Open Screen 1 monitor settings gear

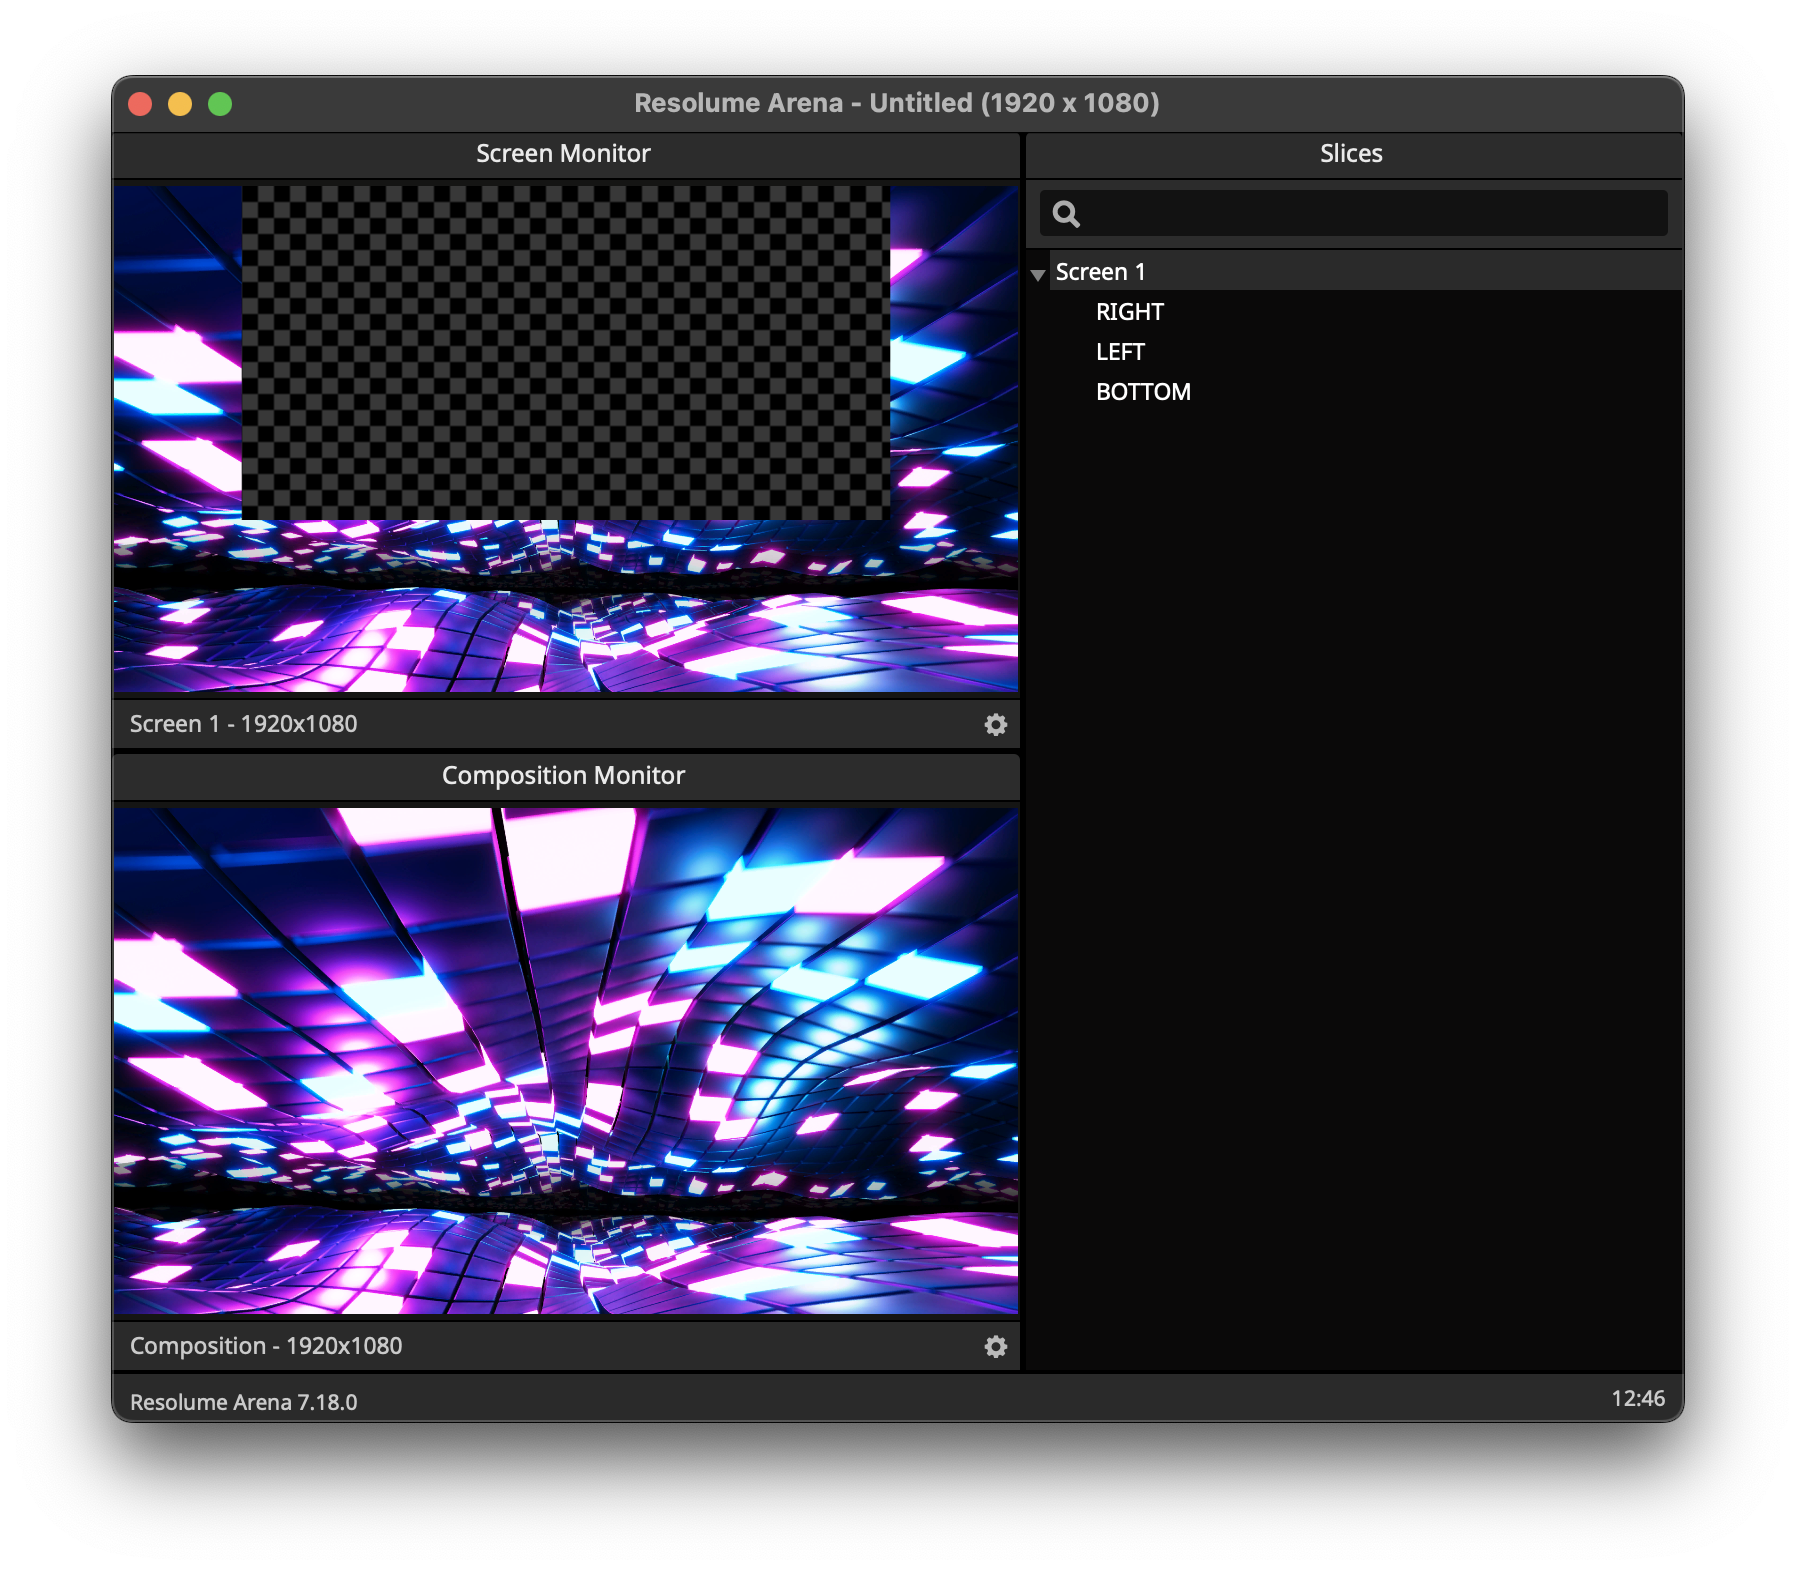pyautogui.click(x=995, y=725)
